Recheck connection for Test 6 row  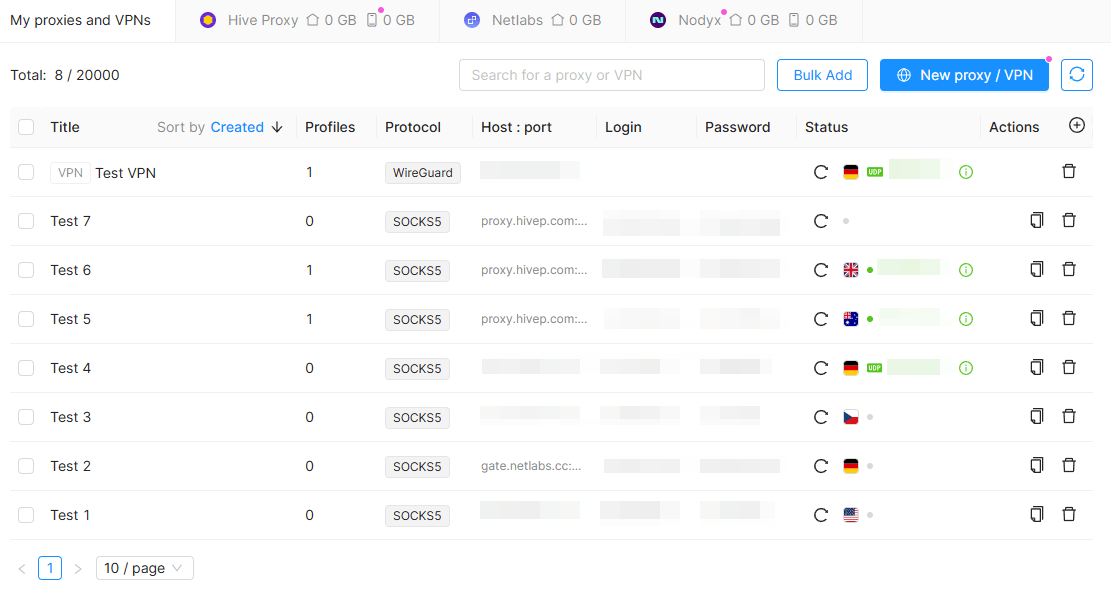[820, 270]
